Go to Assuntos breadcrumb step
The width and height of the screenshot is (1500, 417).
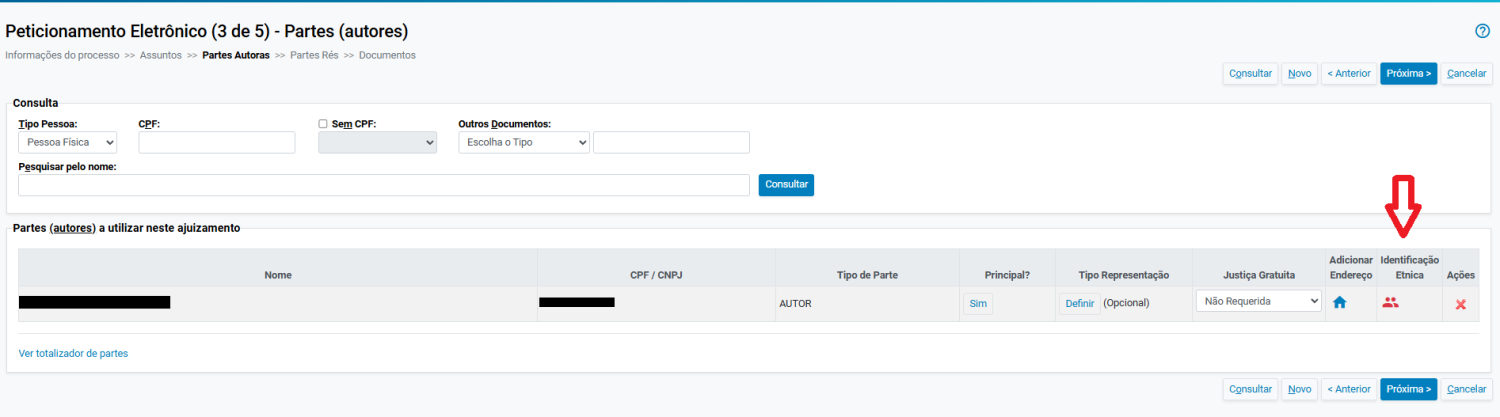160,55
